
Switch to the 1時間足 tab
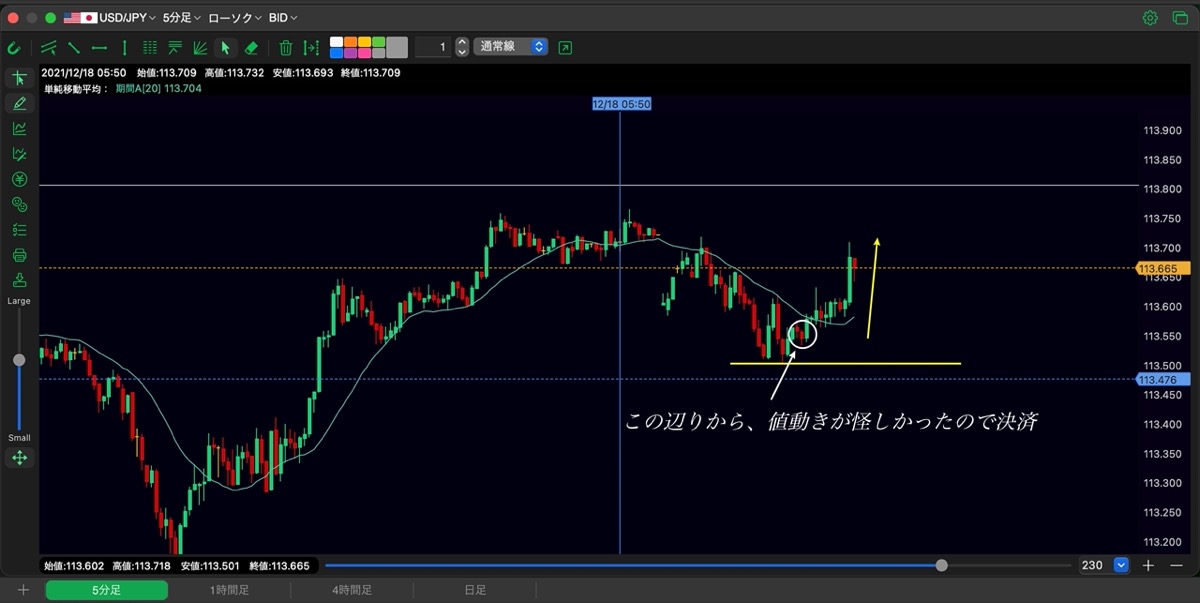(x=229, y=591)
